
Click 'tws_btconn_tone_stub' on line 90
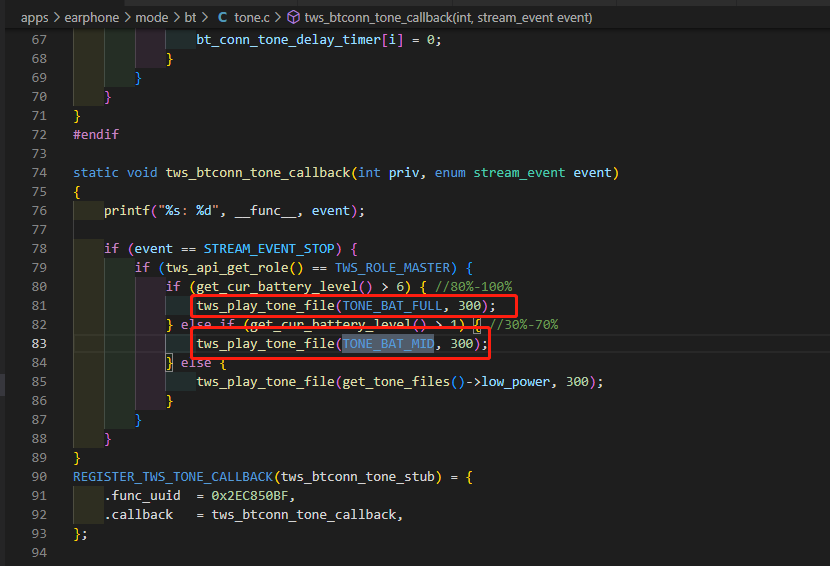click(x=358, y=477)
